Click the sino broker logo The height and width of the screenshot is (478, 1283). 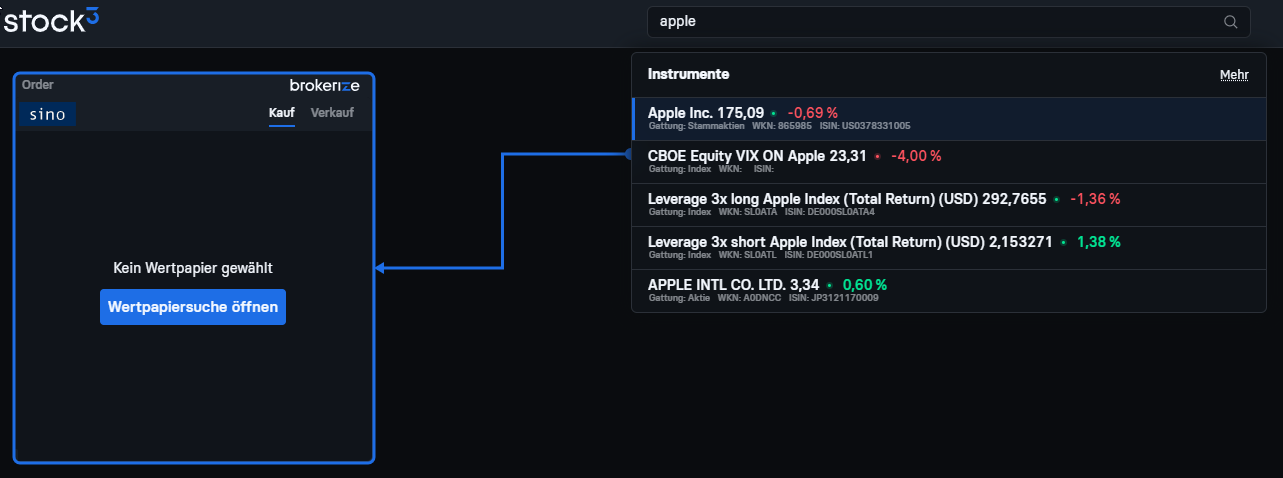click(x=47, y=114)
